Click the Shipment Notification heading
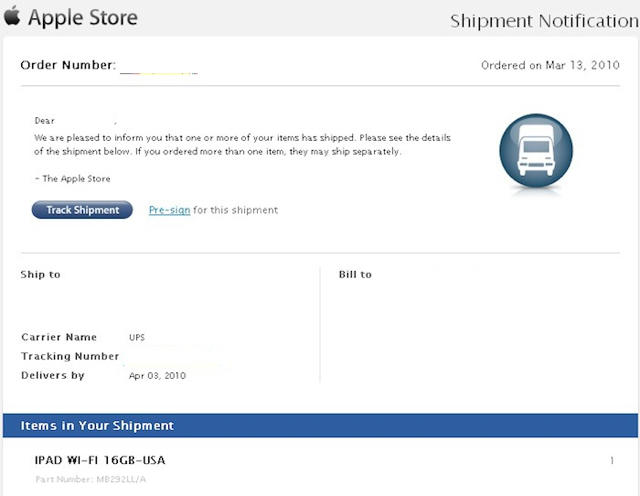 click(x=544, y=21)
